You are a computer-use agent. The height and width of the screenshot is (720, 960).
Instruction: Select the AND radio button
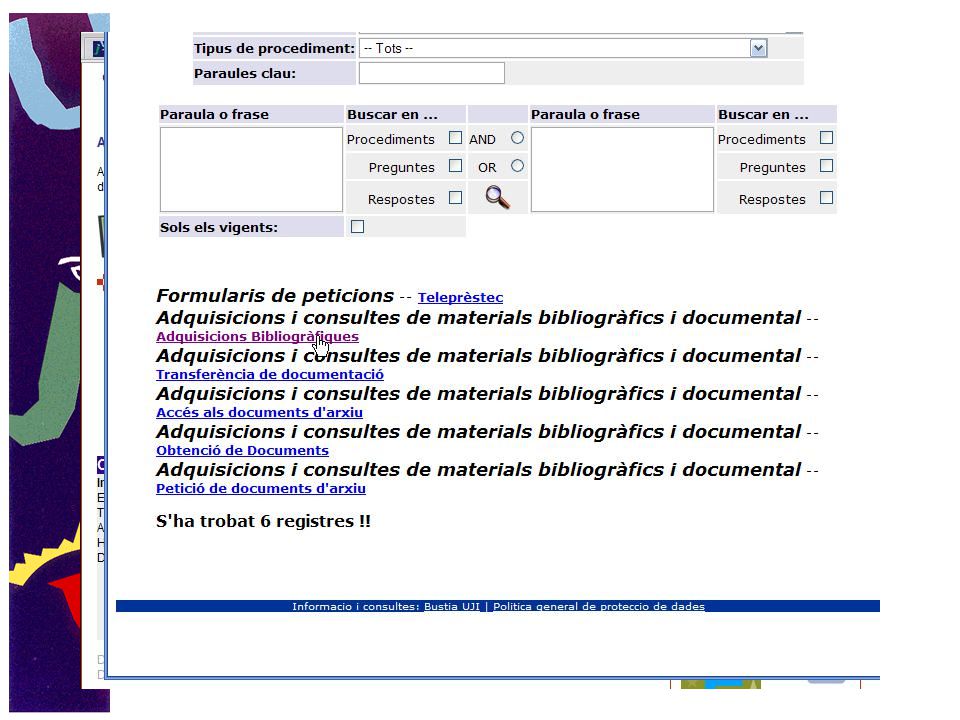point(517,138)
